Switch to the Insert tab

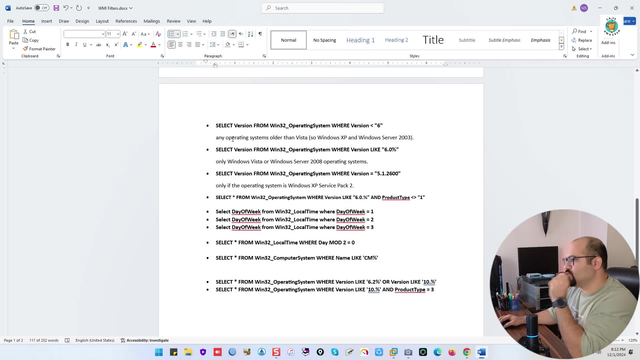click(47, 21)
